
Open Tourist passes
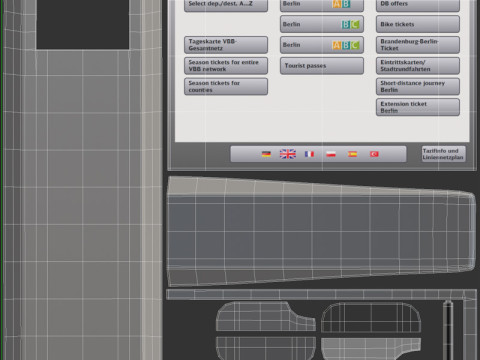pos(322,66)
